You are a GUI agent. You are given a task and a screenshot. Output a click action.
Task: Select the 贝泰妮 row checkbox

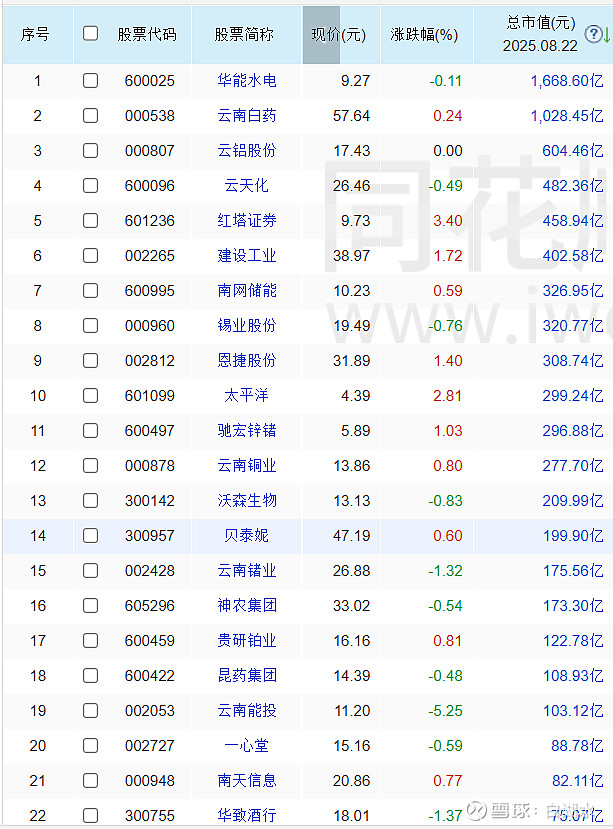90,536
